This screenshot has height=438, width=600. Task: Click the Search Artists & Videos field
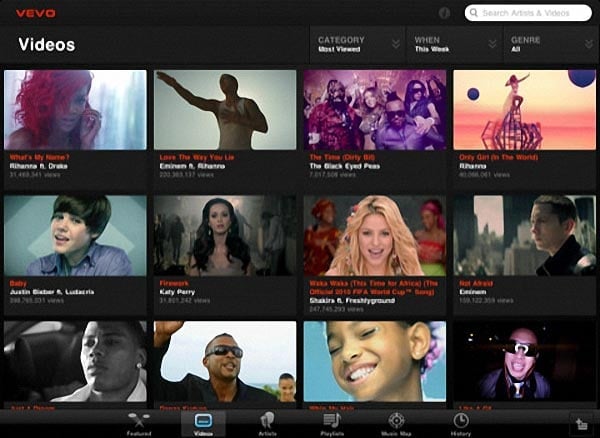coord(528,13)
